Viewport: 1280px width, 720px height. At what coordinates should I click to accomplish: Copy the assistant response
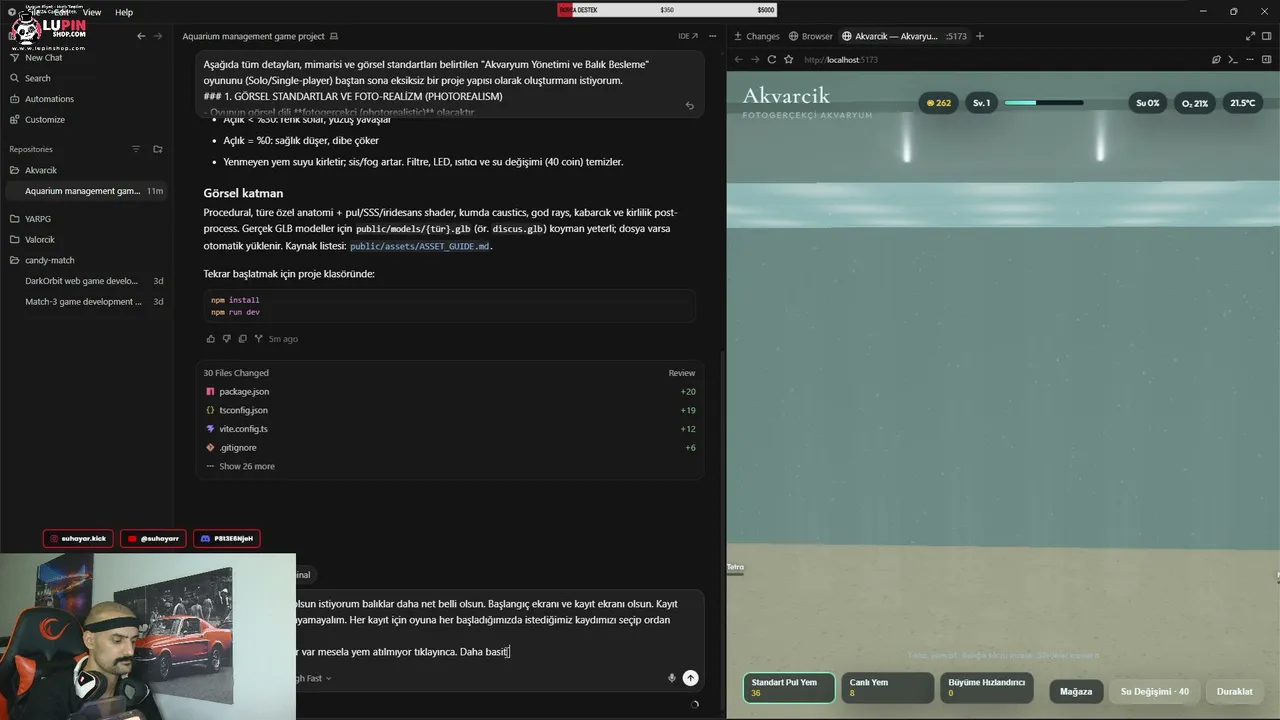(x=242, y=339)
